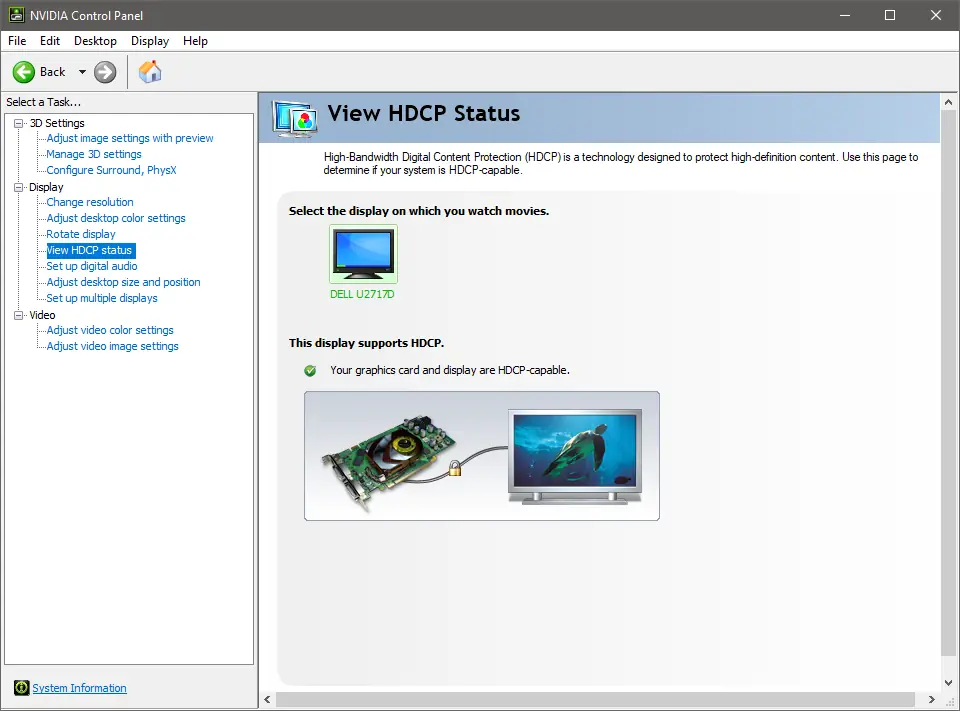This screenshot has height=711, width=960.
Task: Click the Forward arrow icon
Action: 105,72
